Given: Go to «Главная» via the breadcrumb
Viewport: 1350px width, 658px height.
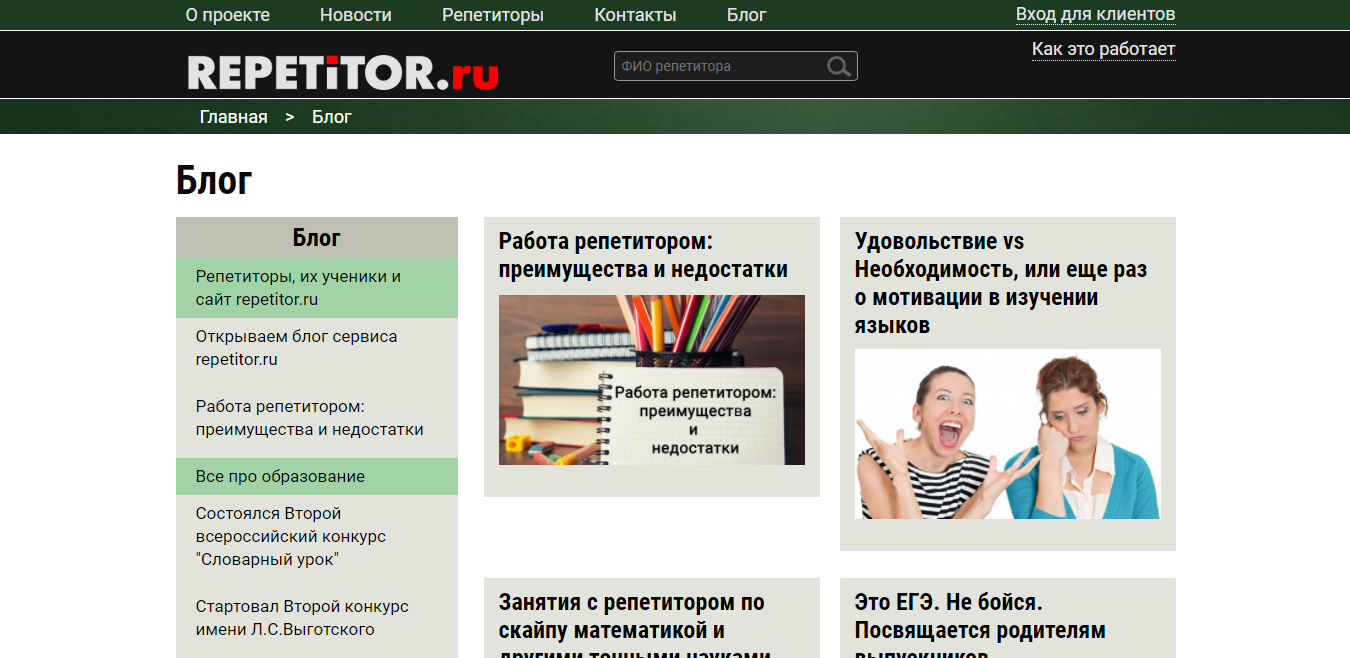Looking at the screenshot, I should tap(233, 116).
